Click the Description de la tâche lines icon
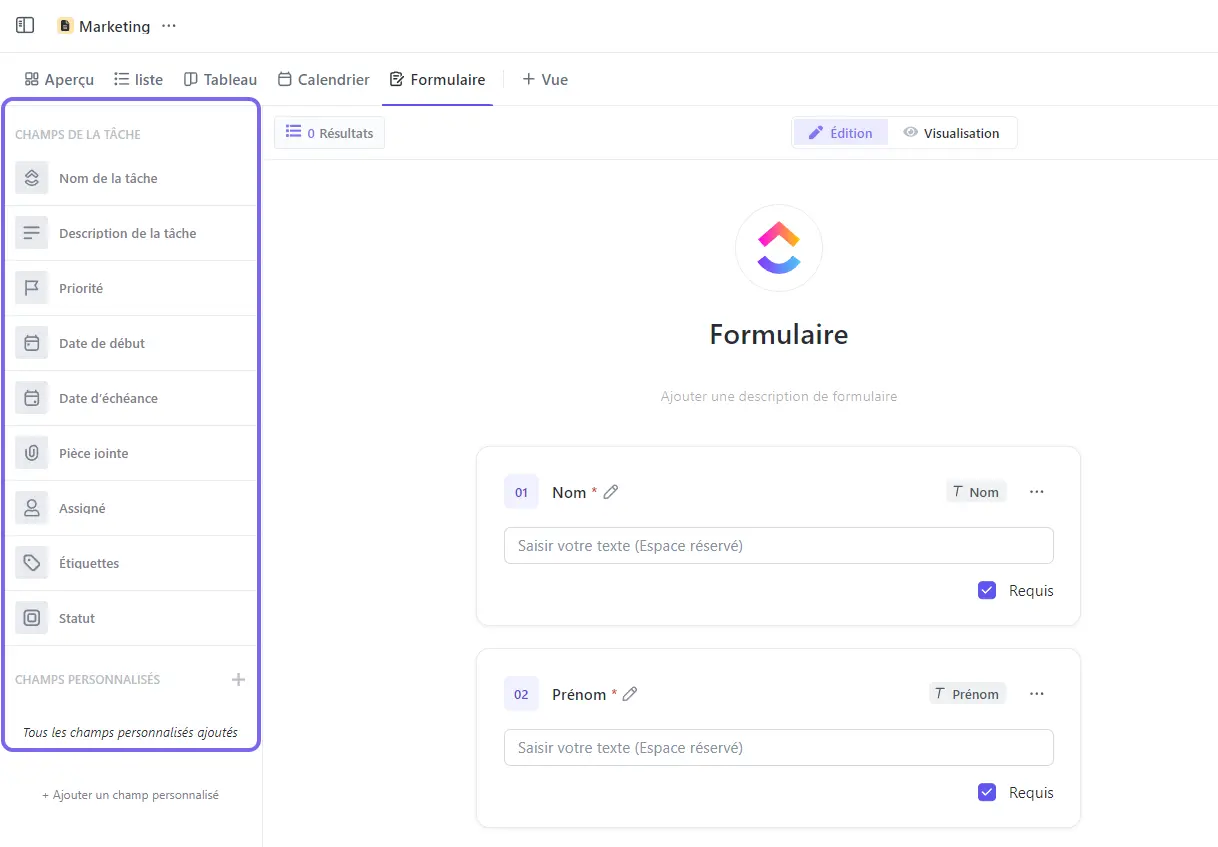This screenshot has height=847, width=1218. point(32,233)
